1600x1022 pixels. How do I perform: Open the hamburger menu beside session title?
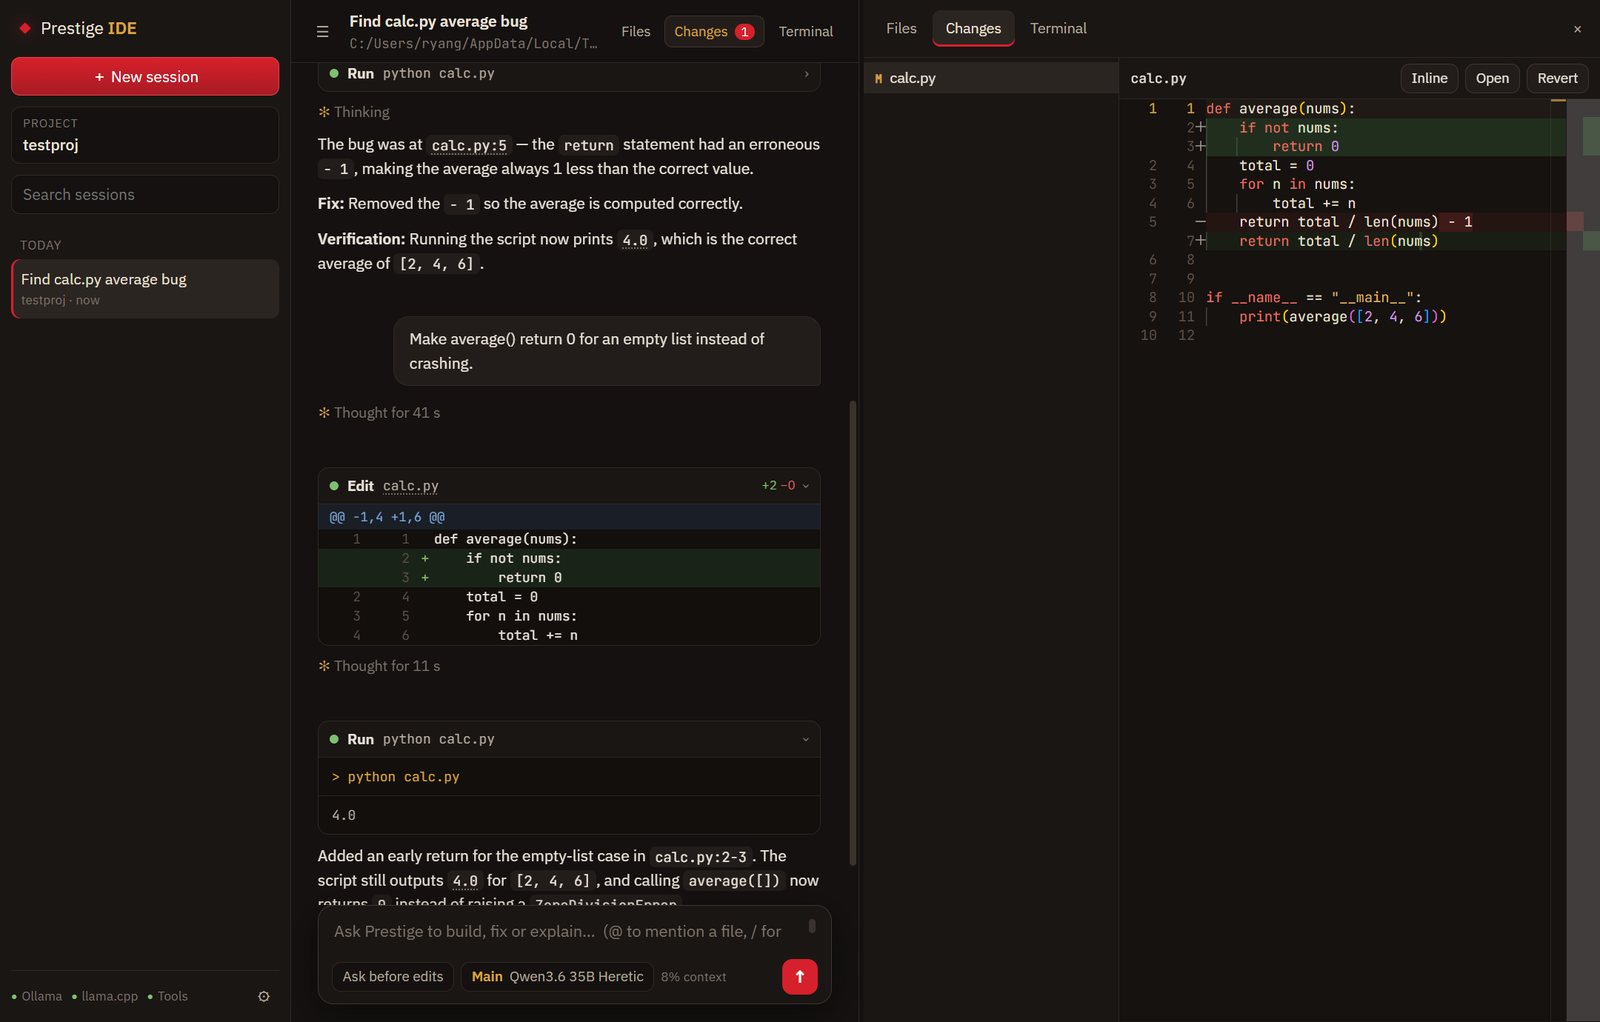pos(322,32)
